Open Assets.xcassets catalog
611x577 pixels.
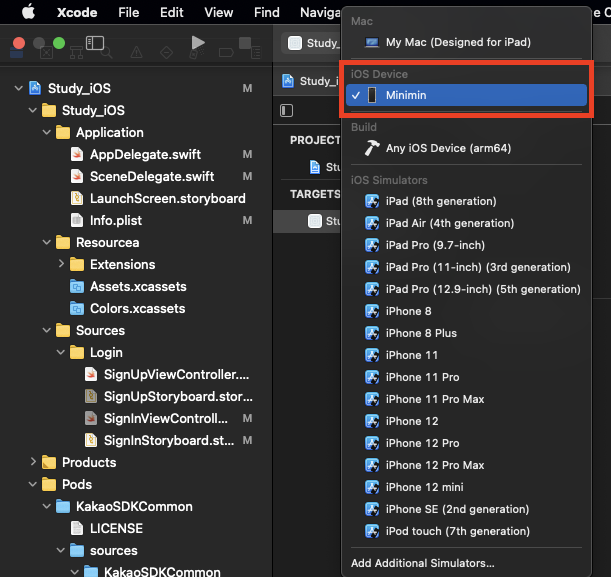pyautogui.click(x=138, y=286)
